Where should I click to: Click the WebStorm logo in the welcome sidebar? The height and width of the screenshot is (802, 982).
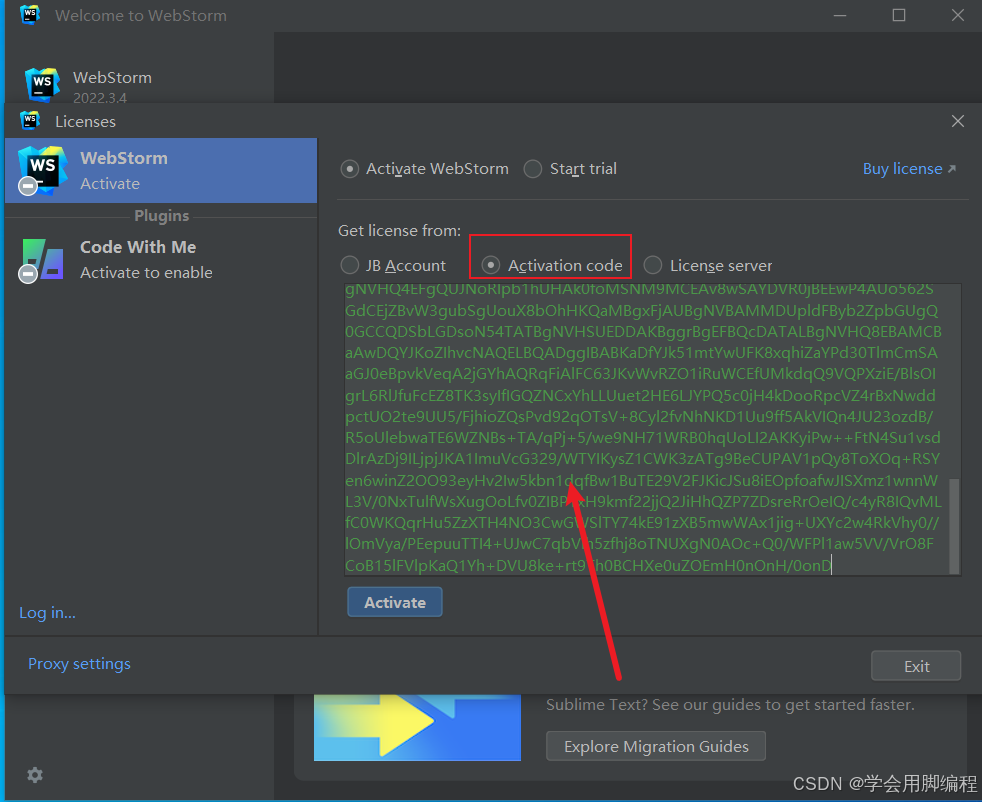pyautogui.click(x=42, y=84)
